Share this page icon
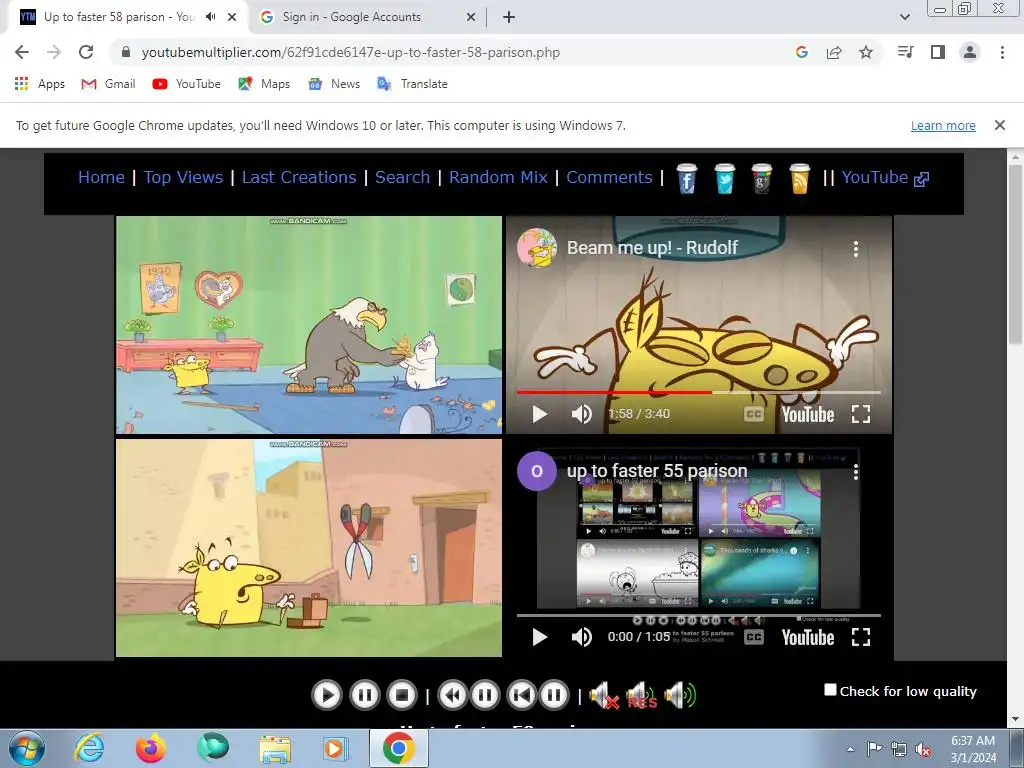This screenshot has height=768, width=1024. pos(834,52)
